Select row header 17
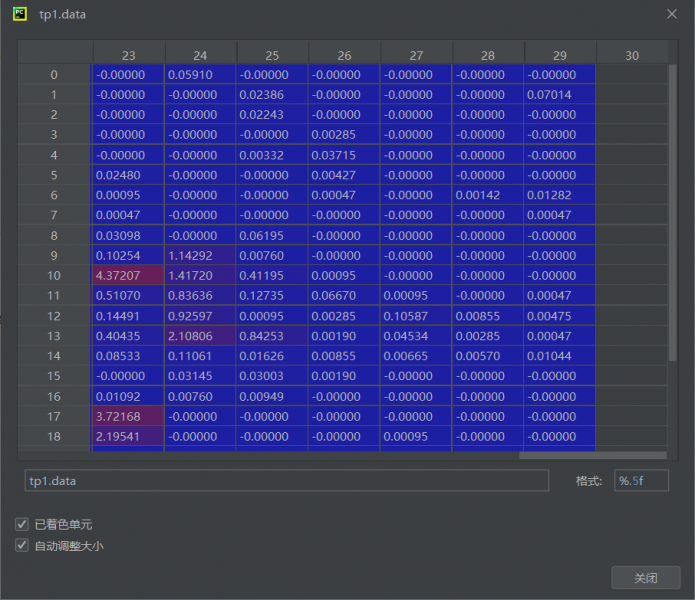Image resolution: width=695 pixels, height=600 pixels. point(54,416)
